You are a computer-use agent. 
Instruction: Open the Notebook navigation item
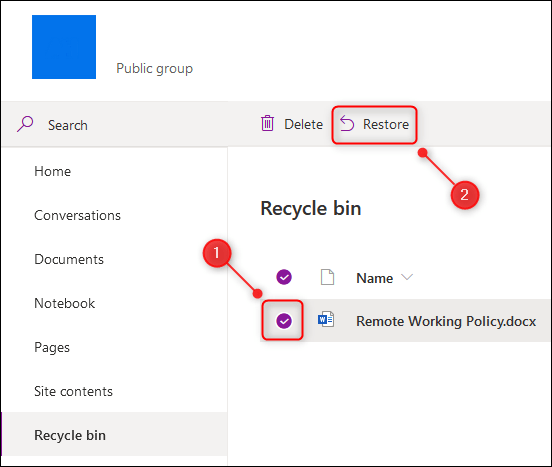[x=65, y=303]
